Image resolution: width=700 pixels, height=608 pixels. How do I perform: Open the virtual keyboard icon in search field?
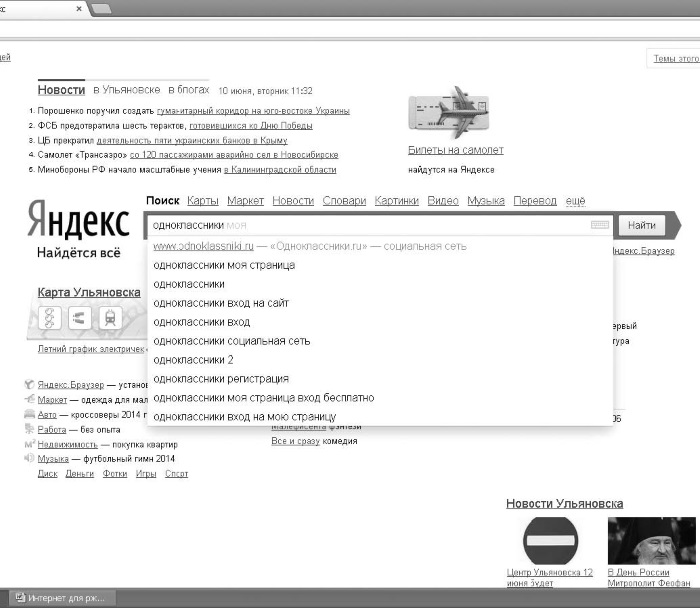click(x=600, y=225)
